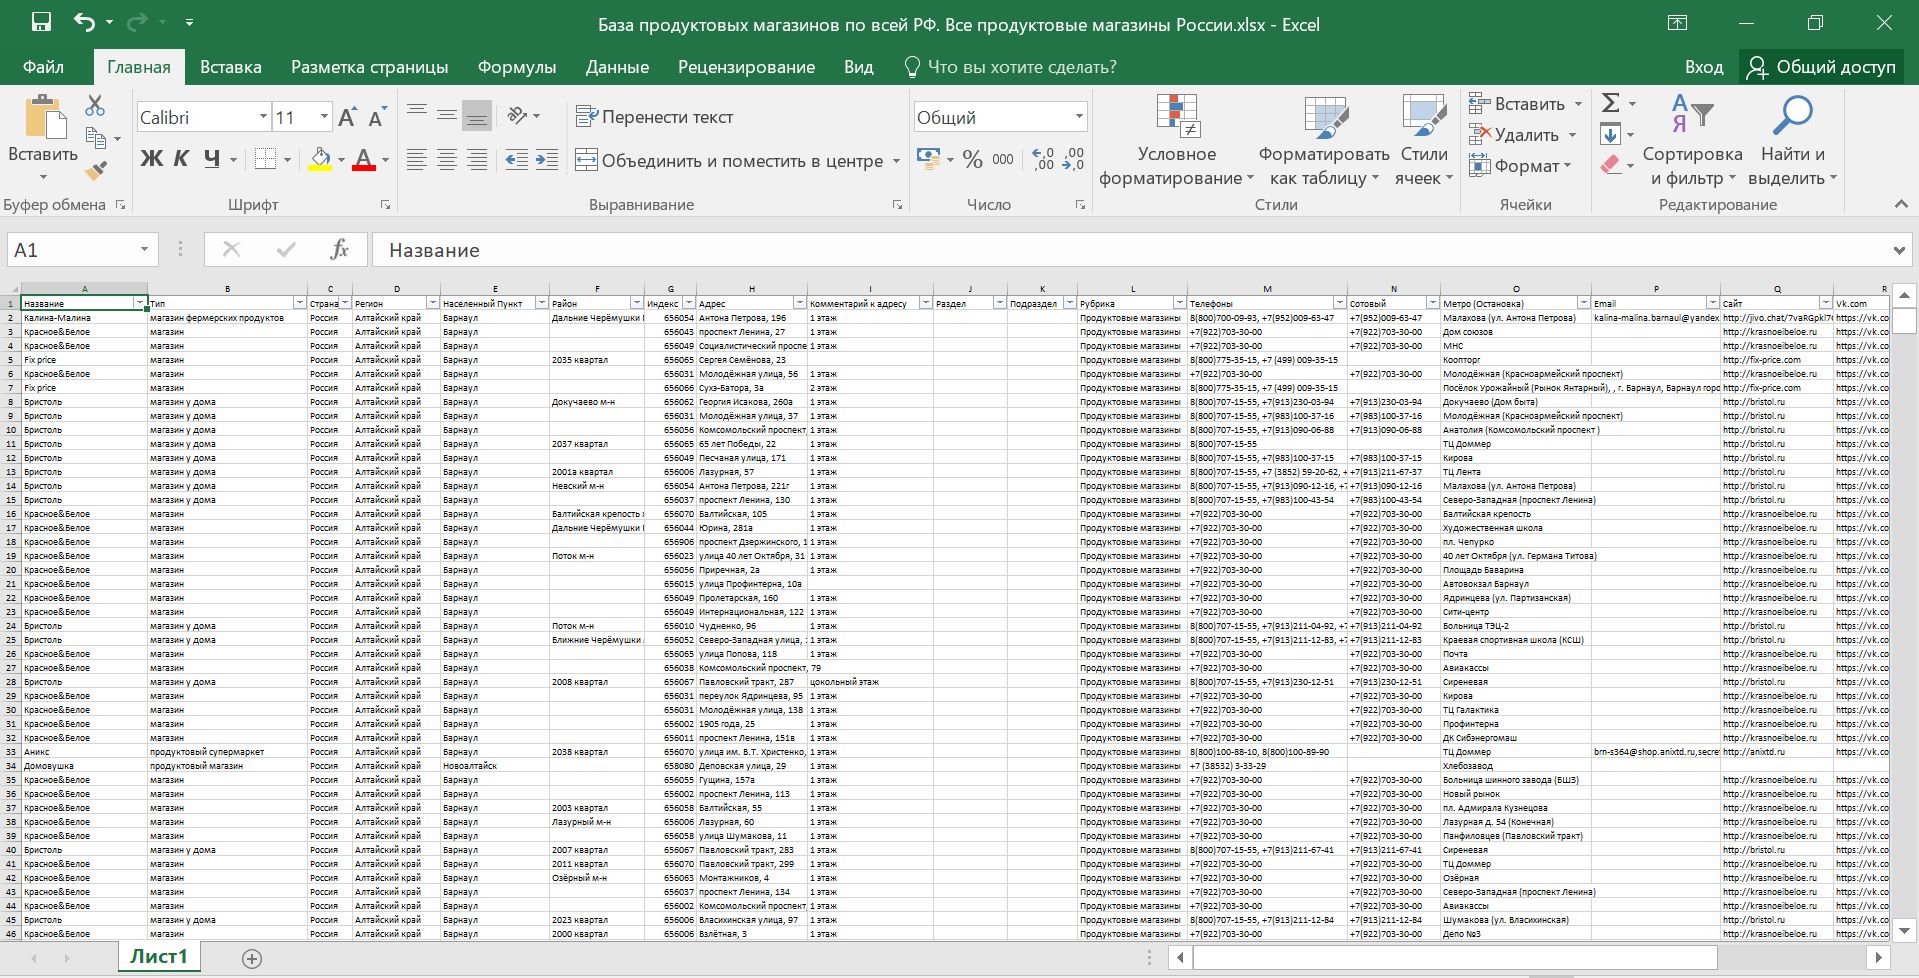Open the font name Calibri dropdown

point(263,117)
